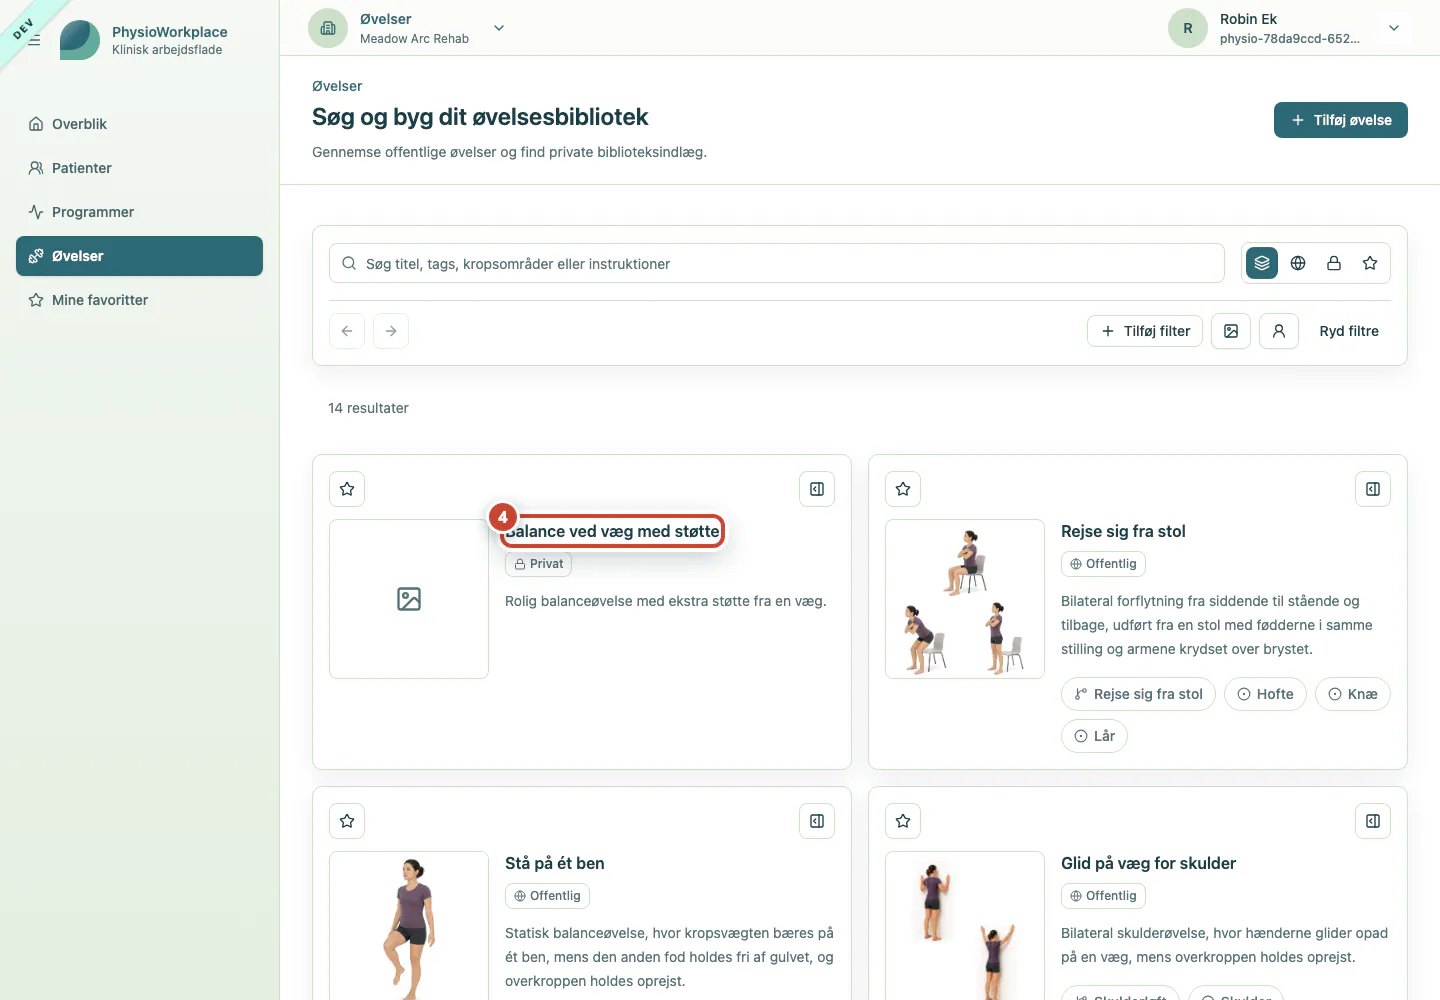Viewport: 1440px width, 1000px height.
Task: Click the Balance ved væg placeholder image
Action: [409, 599]
